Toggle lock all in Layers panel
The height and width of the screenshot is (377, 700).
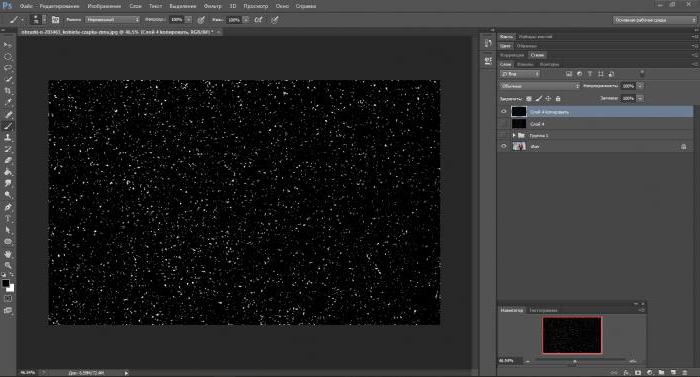pos(558,99)
